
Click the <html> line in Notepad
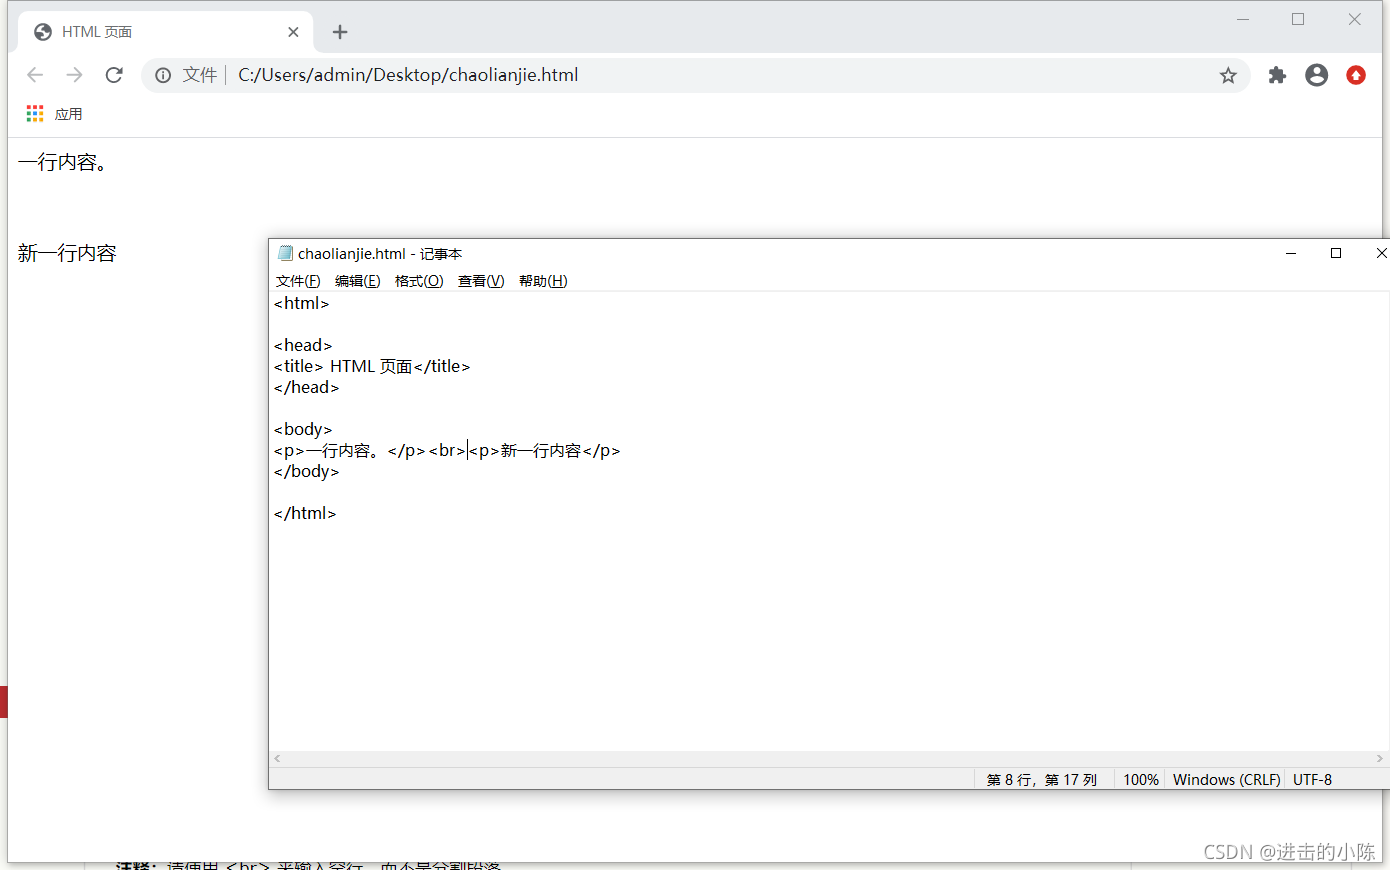(301, 303)
